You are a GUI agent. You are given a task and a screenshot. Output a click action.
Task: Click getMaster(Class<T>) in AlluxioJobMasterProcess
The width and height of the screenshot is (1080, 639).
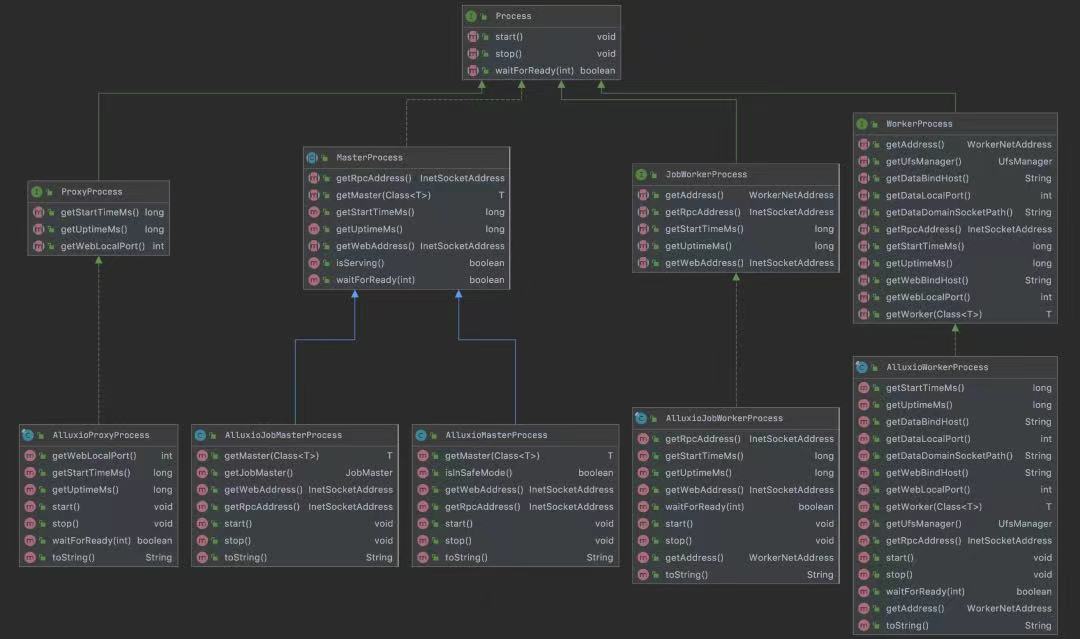271,456
